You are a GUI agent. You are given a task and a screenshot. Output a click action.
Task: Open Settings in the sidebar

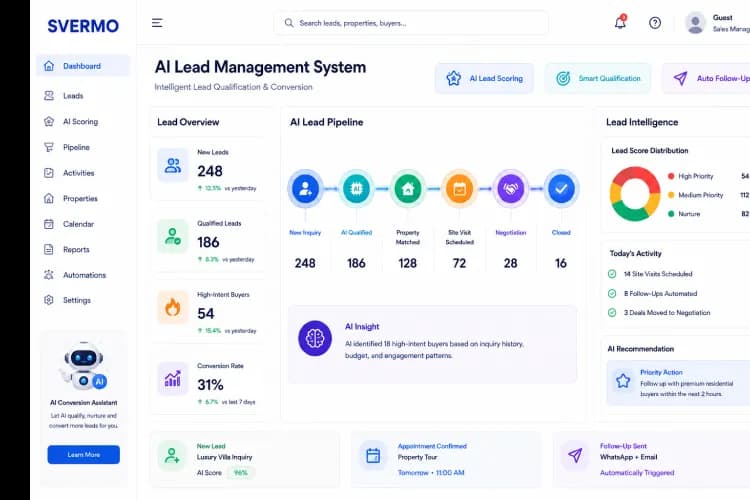coord(83,300)
